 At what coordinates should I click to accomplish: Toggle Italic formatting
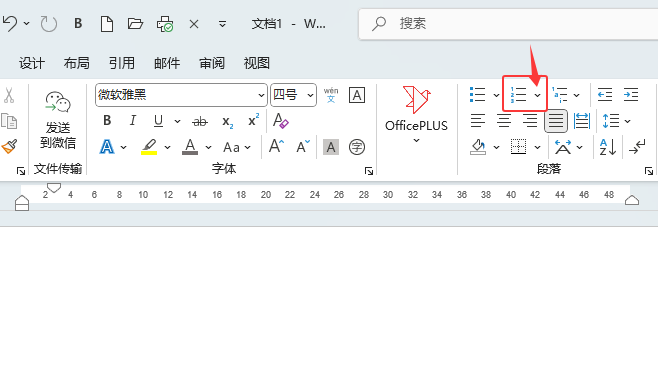point(133,121)
